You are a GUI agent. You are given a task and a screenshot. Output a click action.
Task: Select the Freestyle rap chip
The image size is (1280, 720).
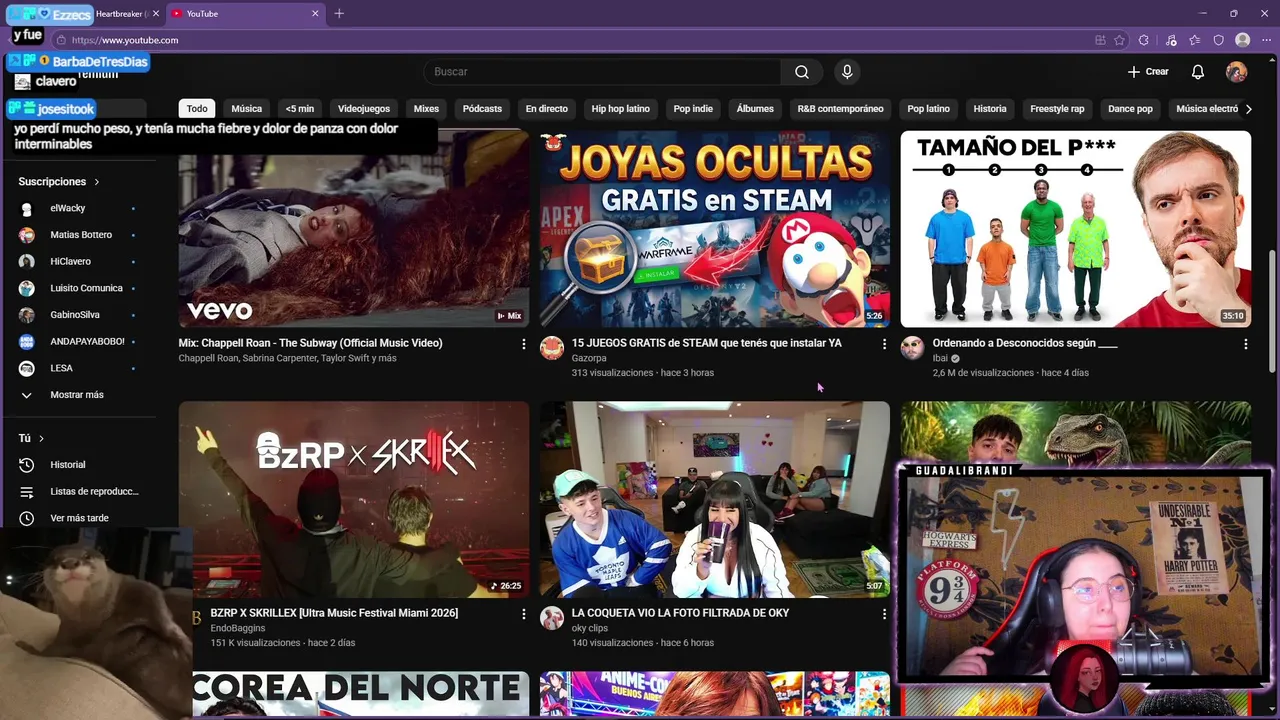click(1057, 109)
